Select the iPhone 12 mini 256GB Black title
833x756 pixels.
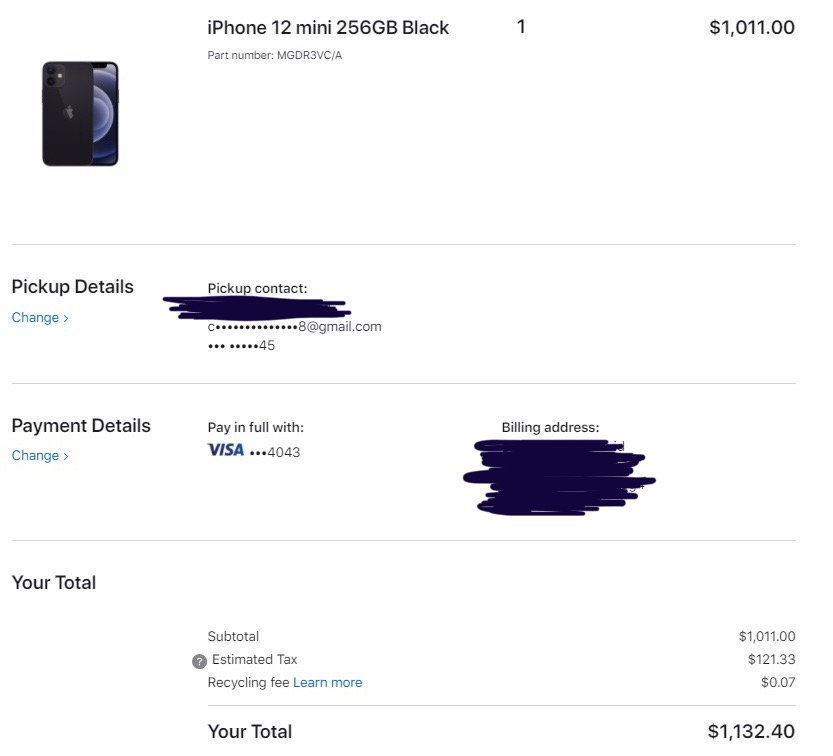coord(328,28)
